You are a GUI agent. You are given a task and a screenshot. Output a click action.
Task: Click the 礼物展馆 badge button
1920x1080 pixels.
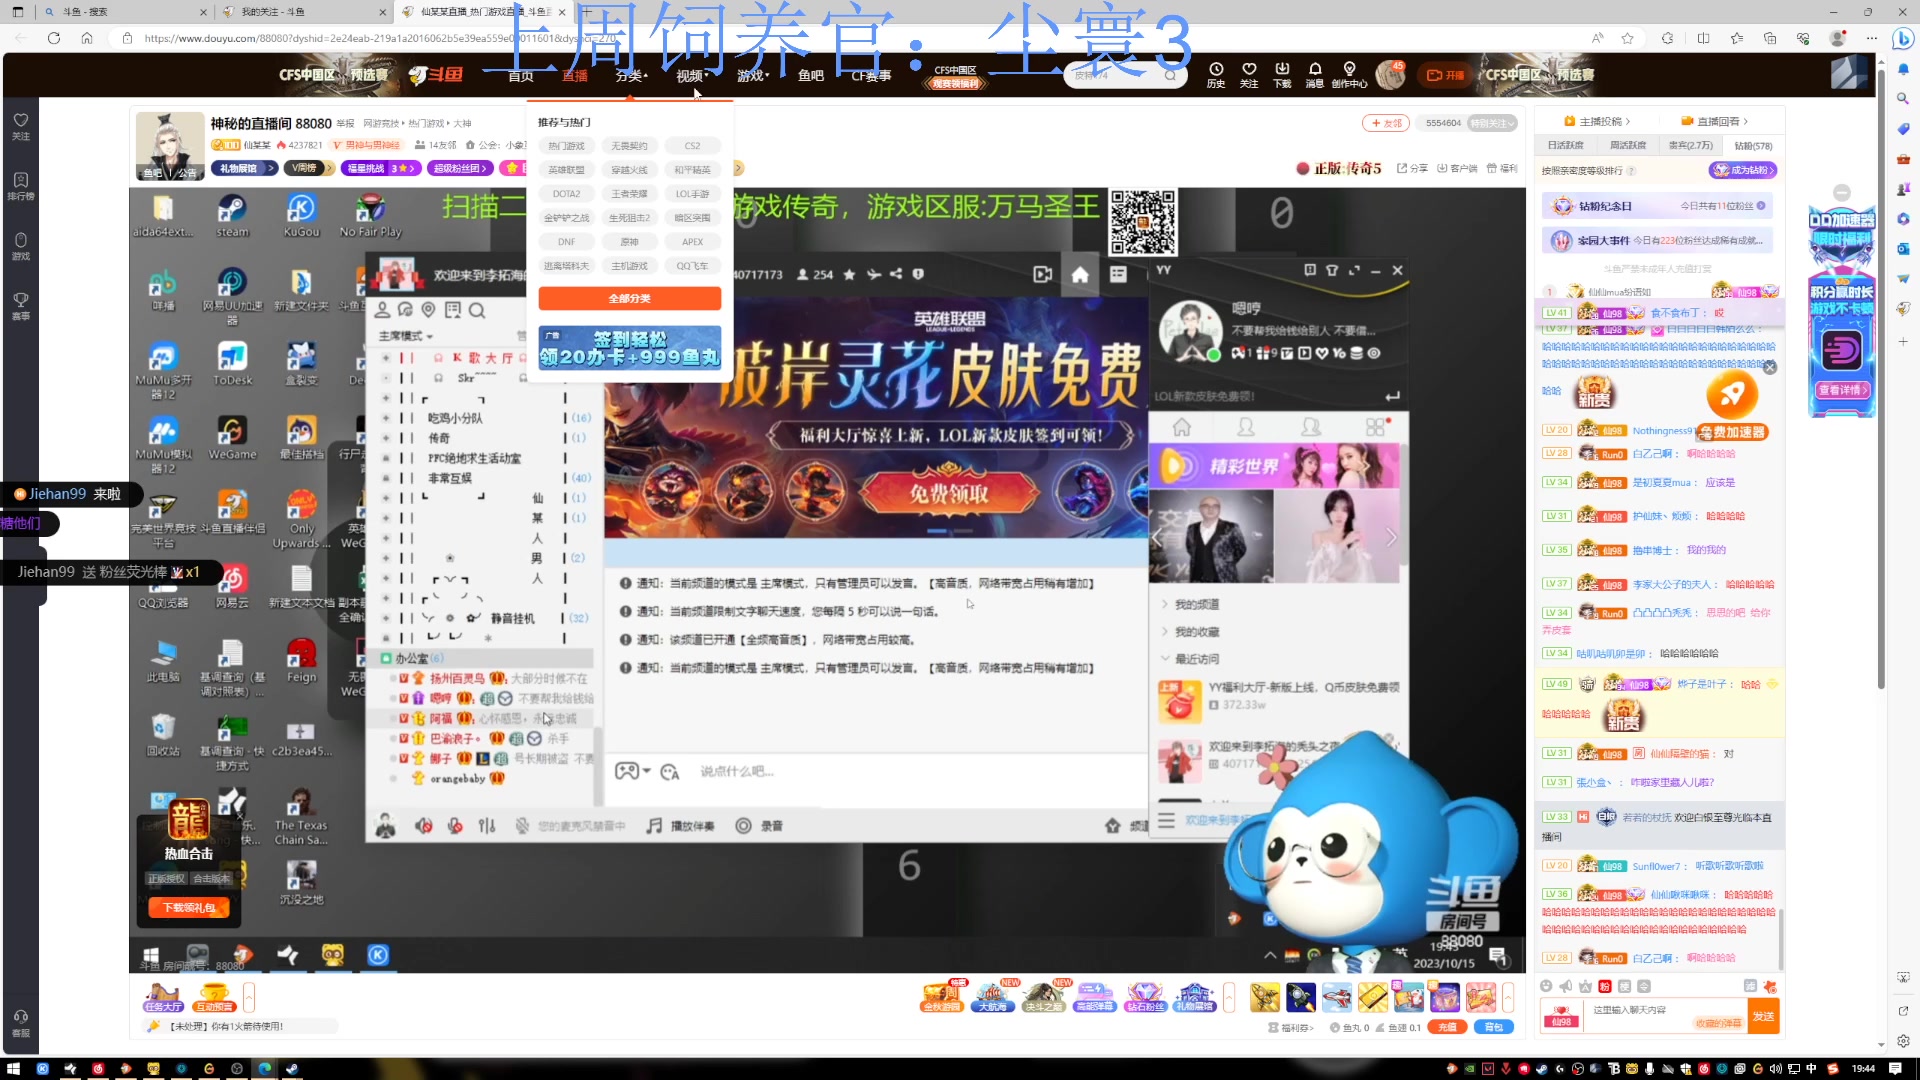pyautogui.click(x=244, y=168)
